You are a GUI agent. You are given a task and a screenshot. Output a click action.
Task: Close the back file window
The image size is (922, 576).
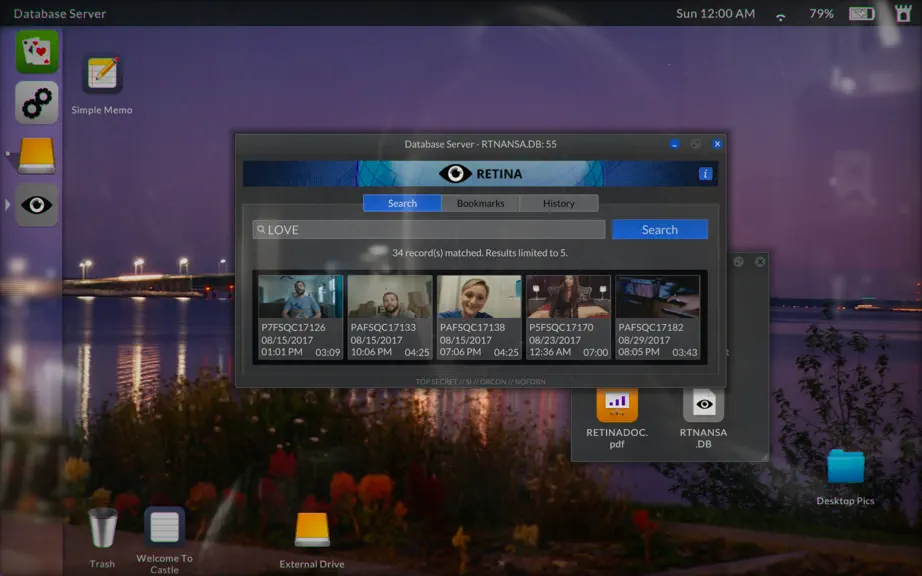760,262
